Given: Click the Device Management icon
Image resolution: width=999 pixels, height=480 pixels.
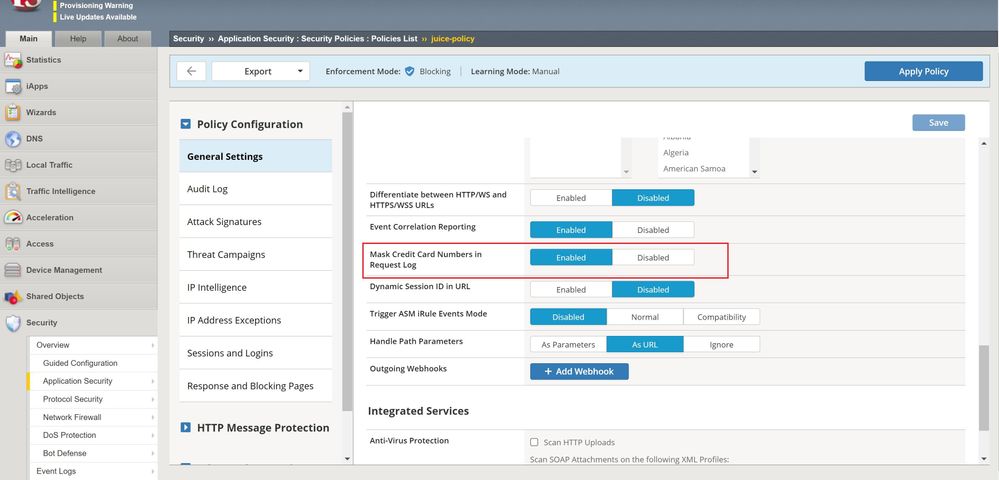Looking at the screenshot, I should (x=13, y=270).
